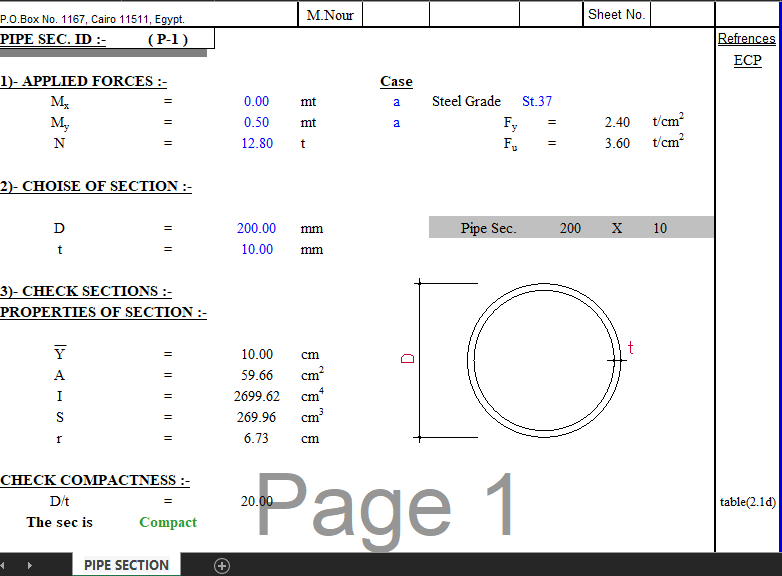Click the green Compact result text
This screenshot has width=782, height=576.
pos(168,522)
